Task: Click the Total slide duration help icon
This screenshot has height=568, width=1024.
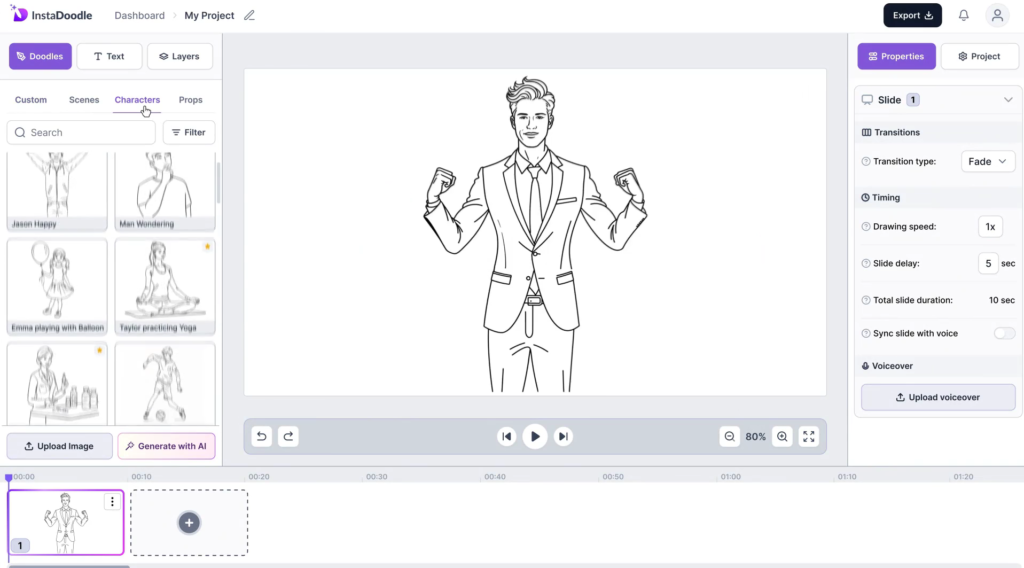Action: coord(866,300)
